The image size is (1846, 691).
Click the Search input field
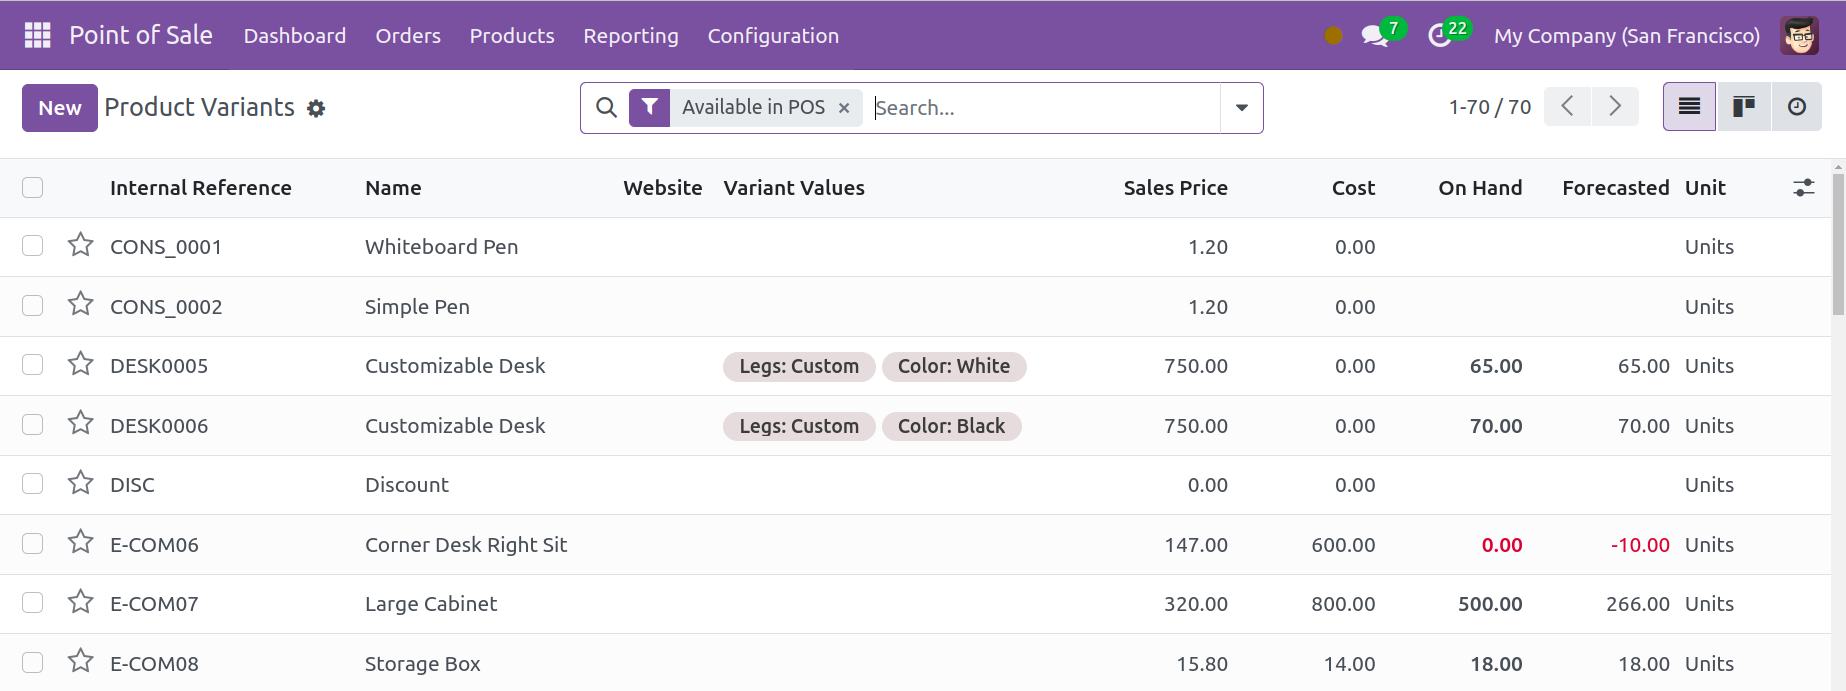pos(1040,108)
